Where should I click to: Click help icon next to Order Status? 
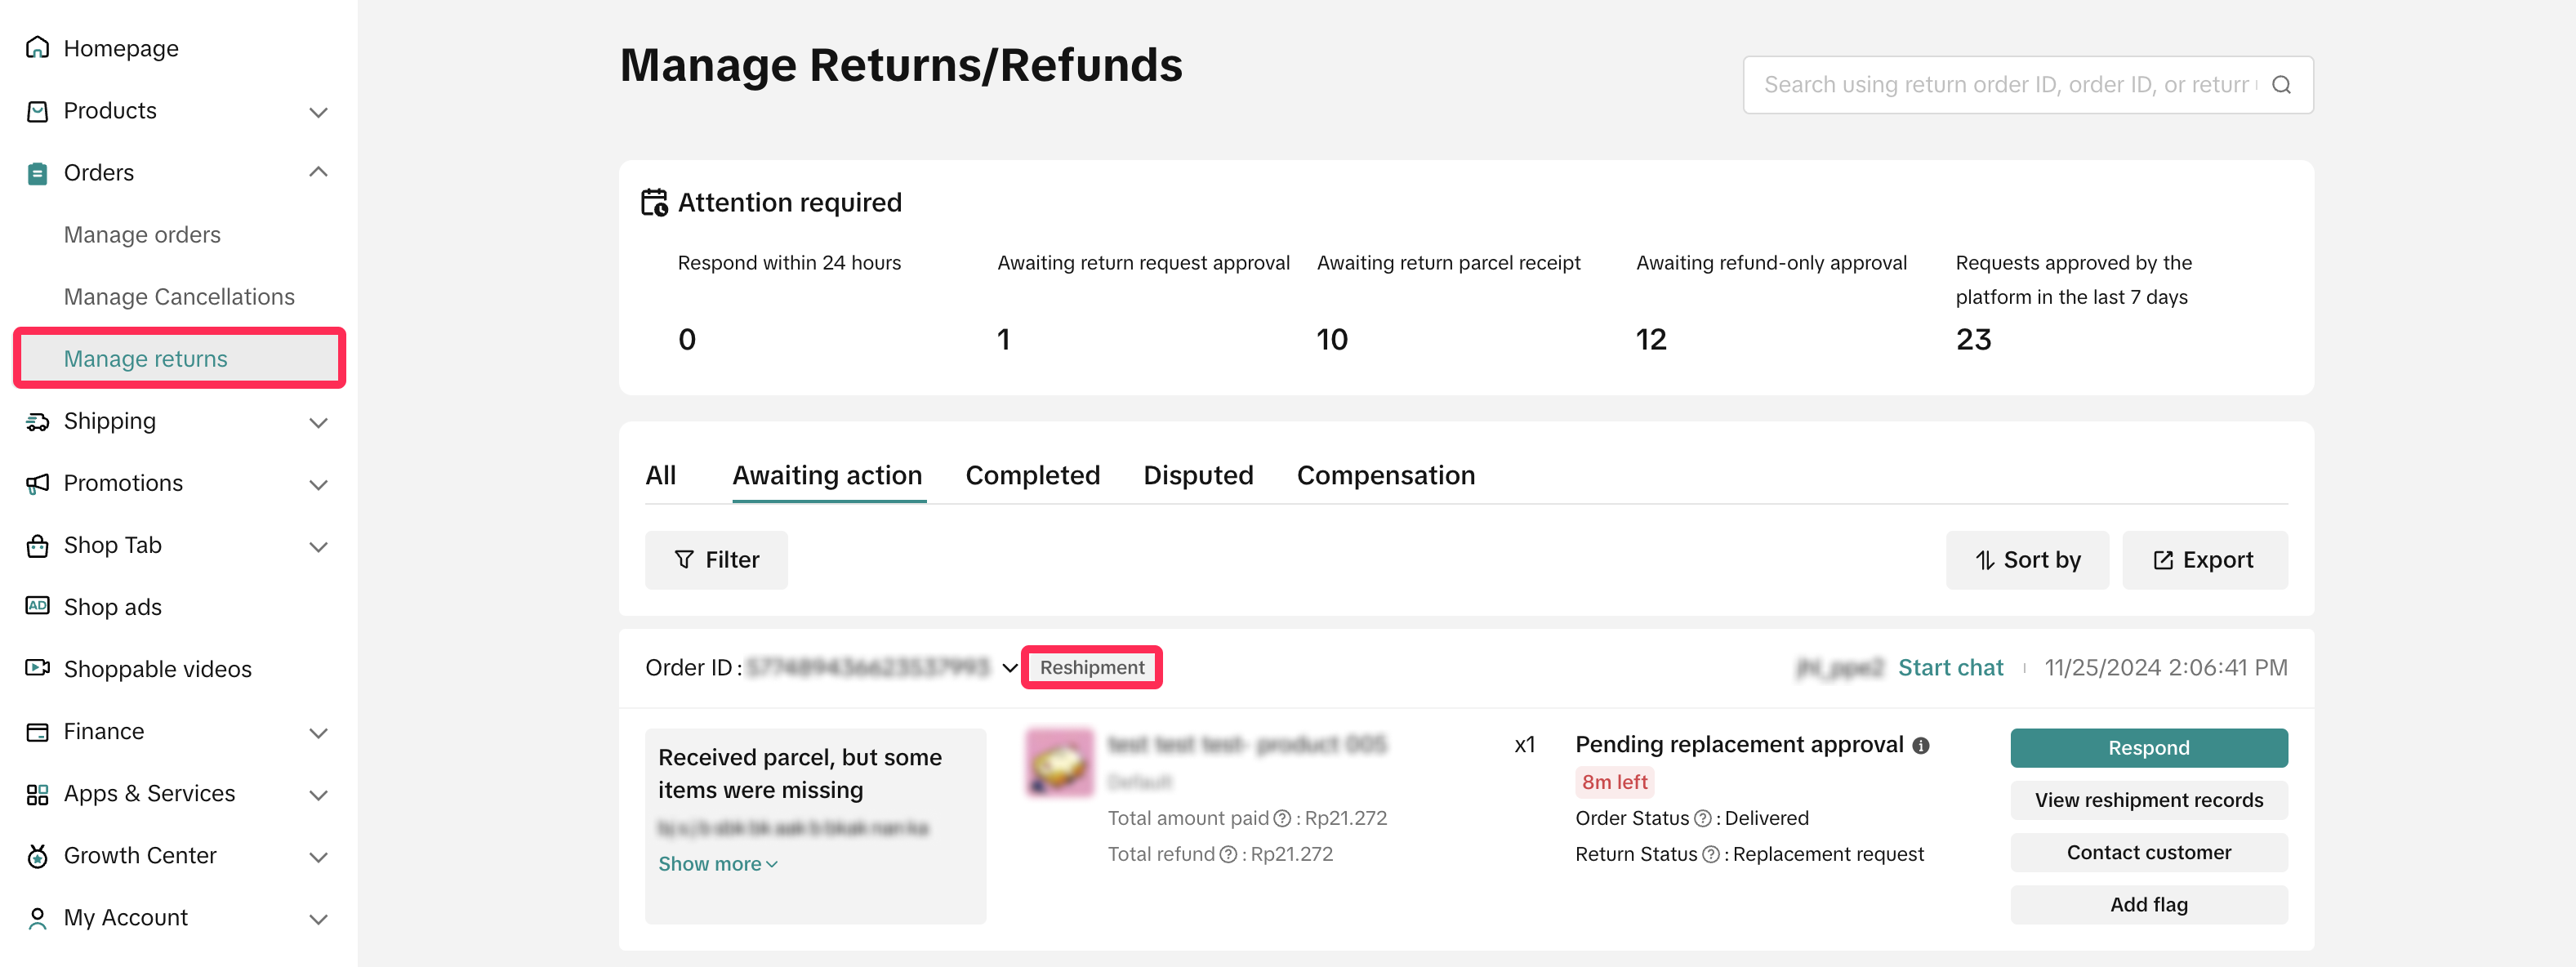1702,818
